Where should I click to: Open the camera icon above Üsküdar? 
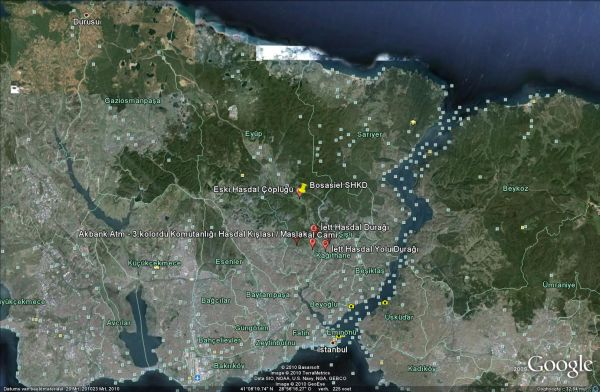coord(385,302)
